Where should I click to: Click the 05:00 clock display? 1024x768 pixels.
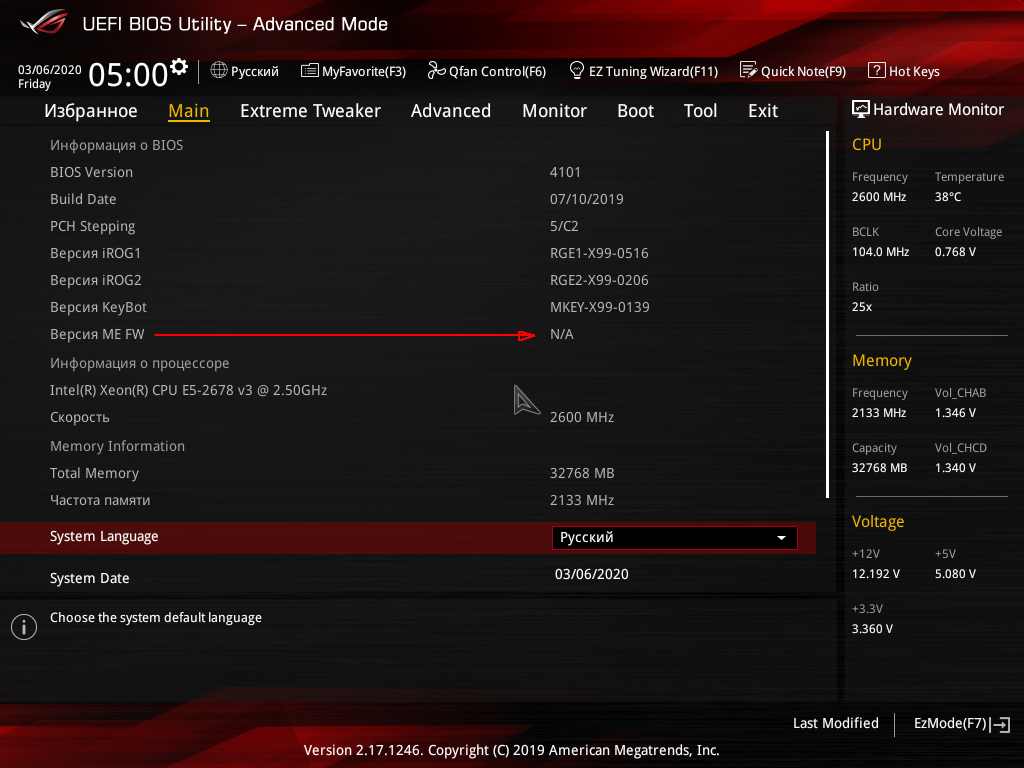128,74
